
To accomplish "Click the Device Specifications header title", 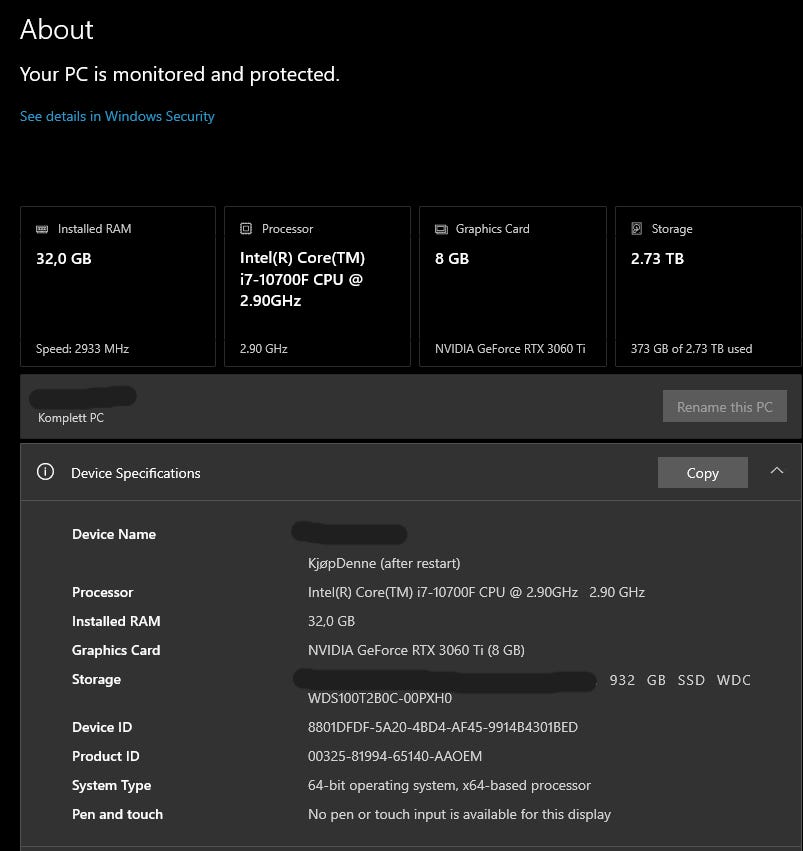I will click(136, 473).
